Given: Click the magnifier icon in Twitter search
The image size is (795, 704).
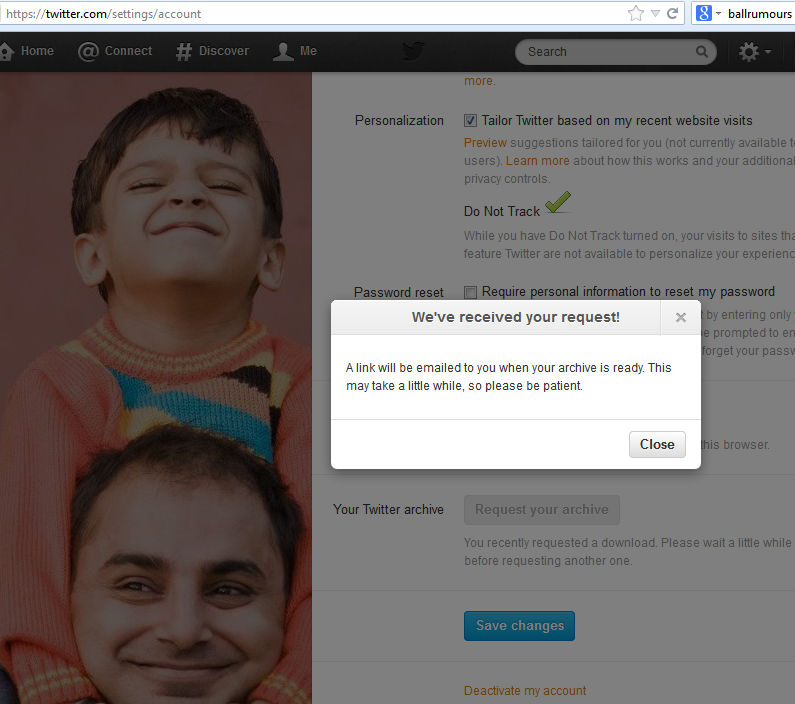Looking at the screenshot, I should [702, 52].
